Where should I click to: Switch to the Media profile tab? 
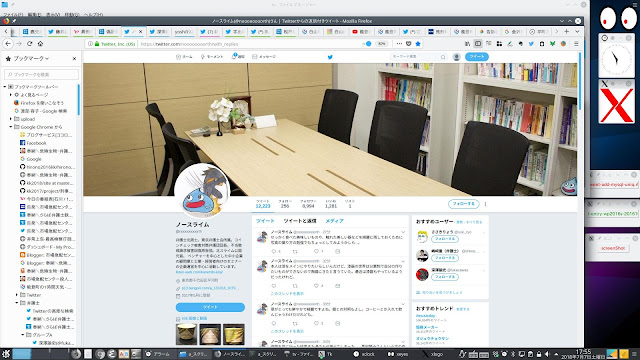(334, 221)
